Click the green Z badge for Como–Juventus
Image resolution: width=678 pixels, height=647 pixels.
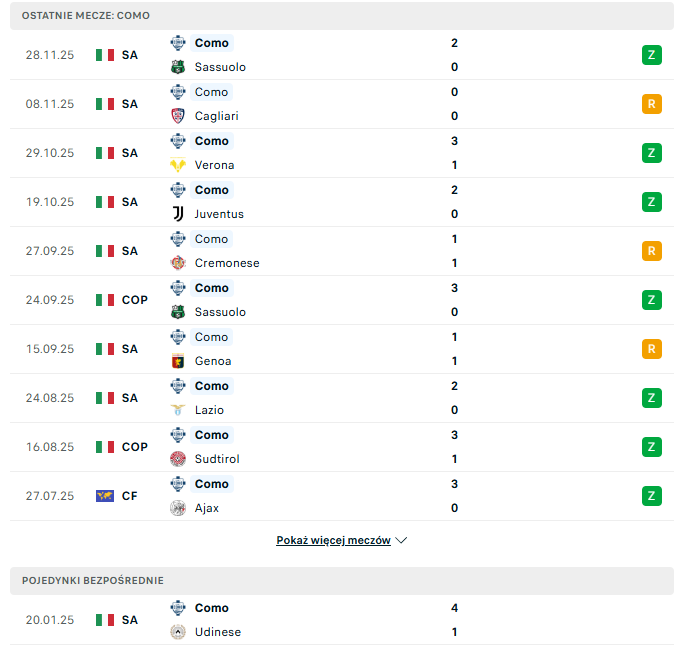click(652, 202)
